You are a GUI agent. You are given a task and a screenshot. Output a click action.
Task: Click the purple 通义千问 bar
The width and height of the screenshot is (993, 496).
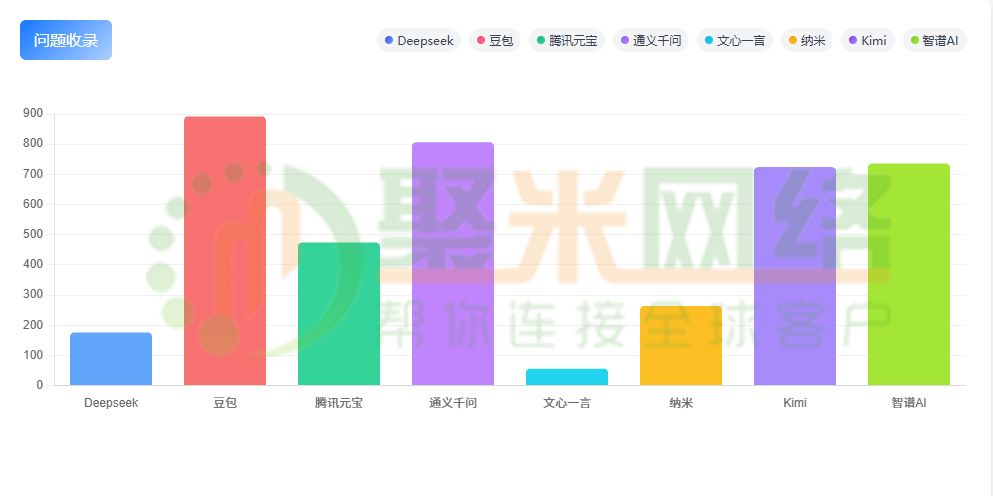pyautogui.click(x=453, y=264)
